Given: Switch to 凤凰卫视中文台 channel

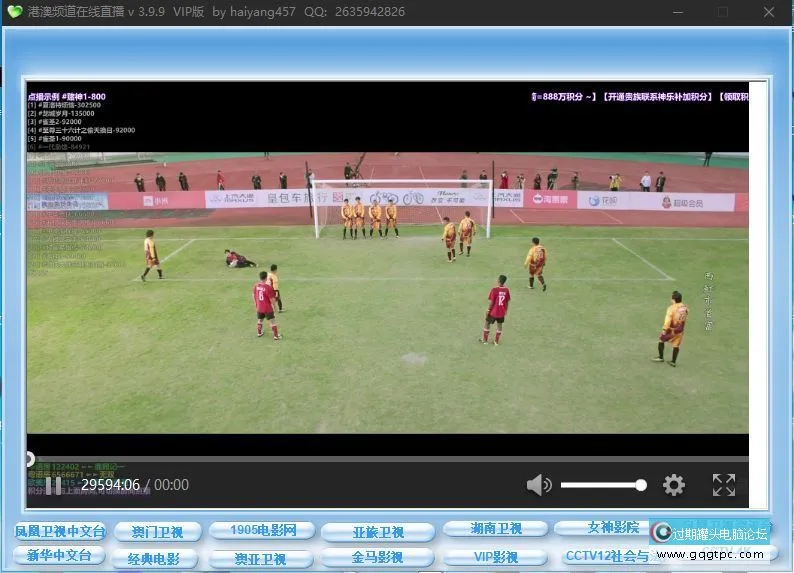Looking at the screenshot, I should click(59, 530).
